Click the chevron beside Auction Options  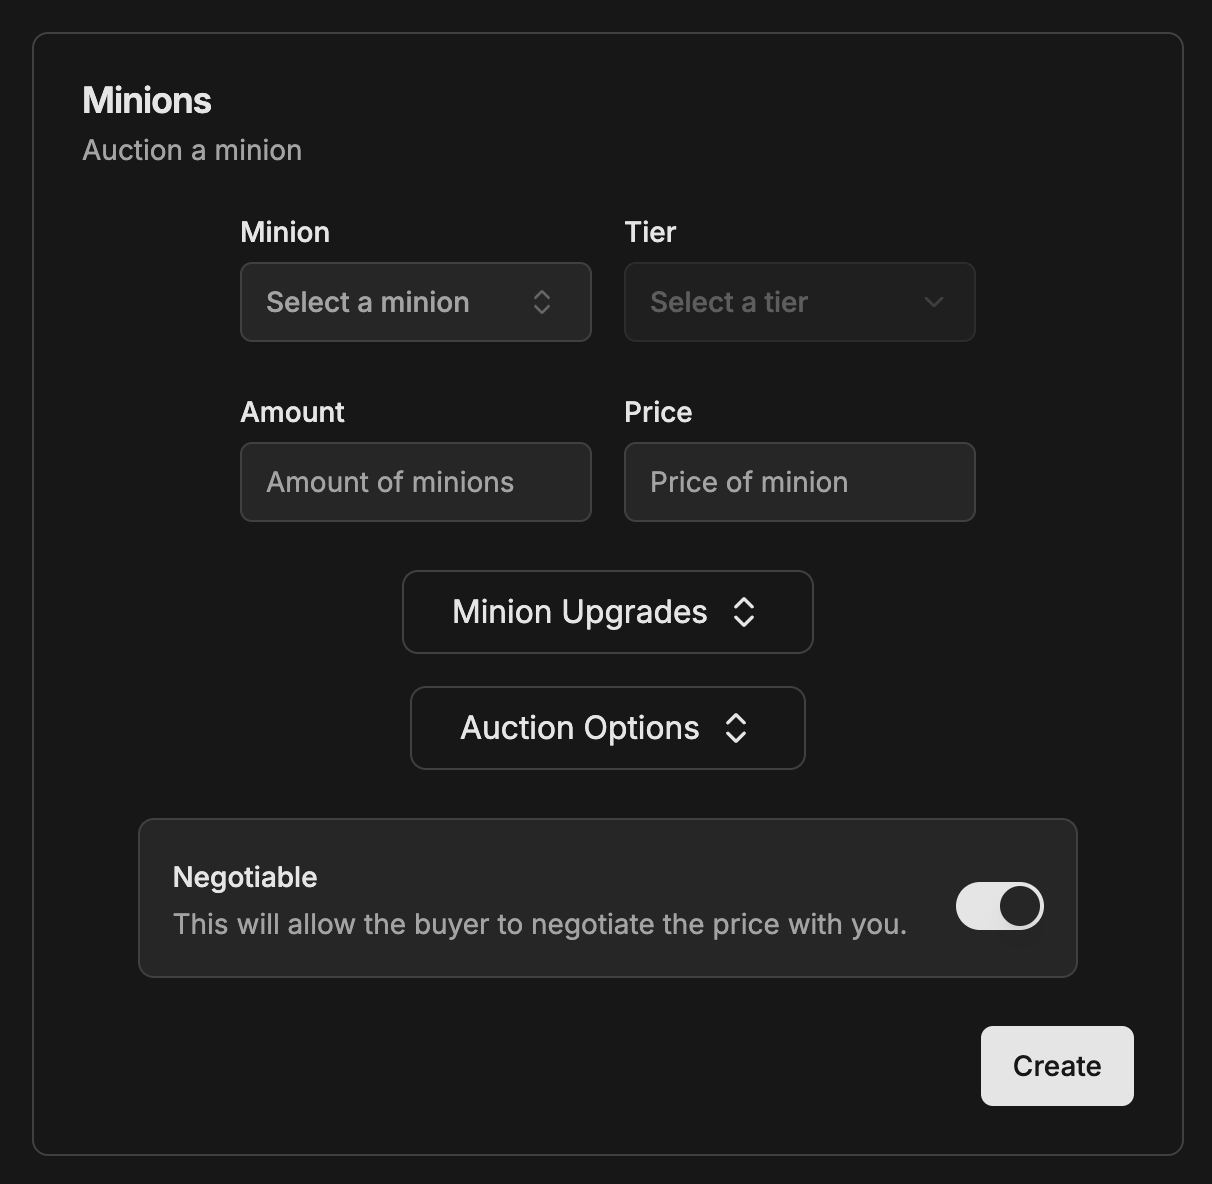(736, 728)
